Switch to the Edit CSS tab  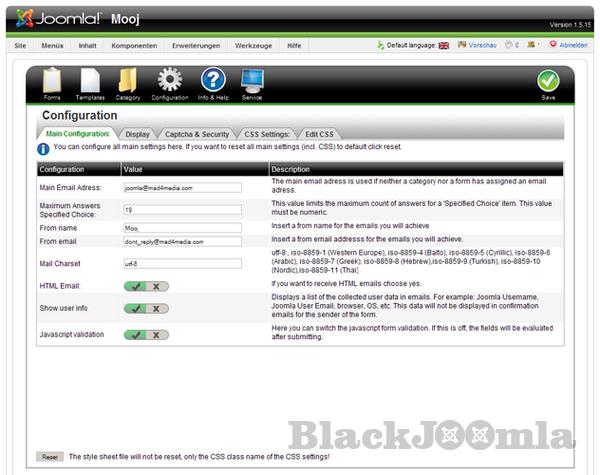click(319, 133)
